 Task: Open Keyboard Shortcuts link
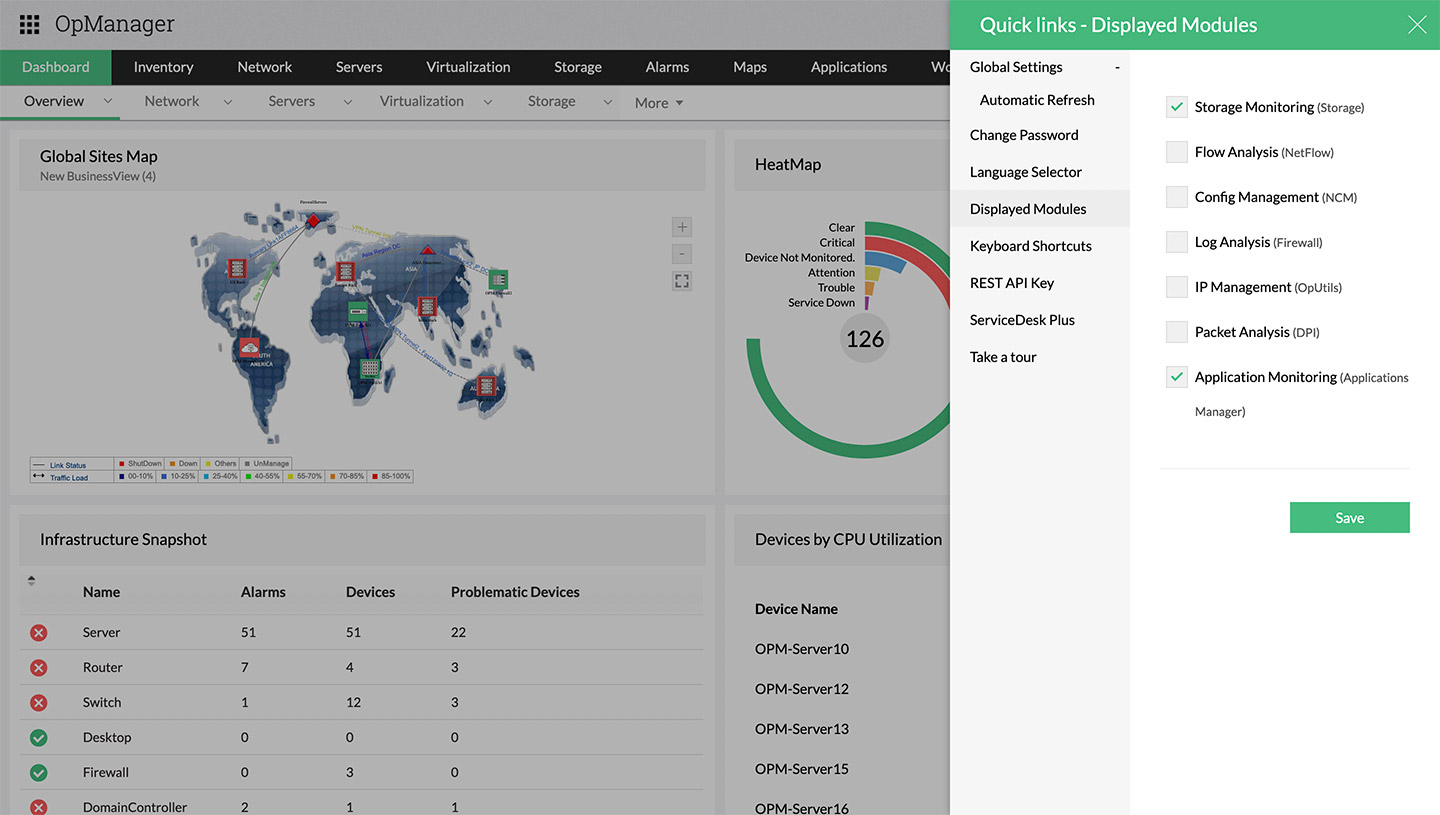click(x=1031, y=246)
